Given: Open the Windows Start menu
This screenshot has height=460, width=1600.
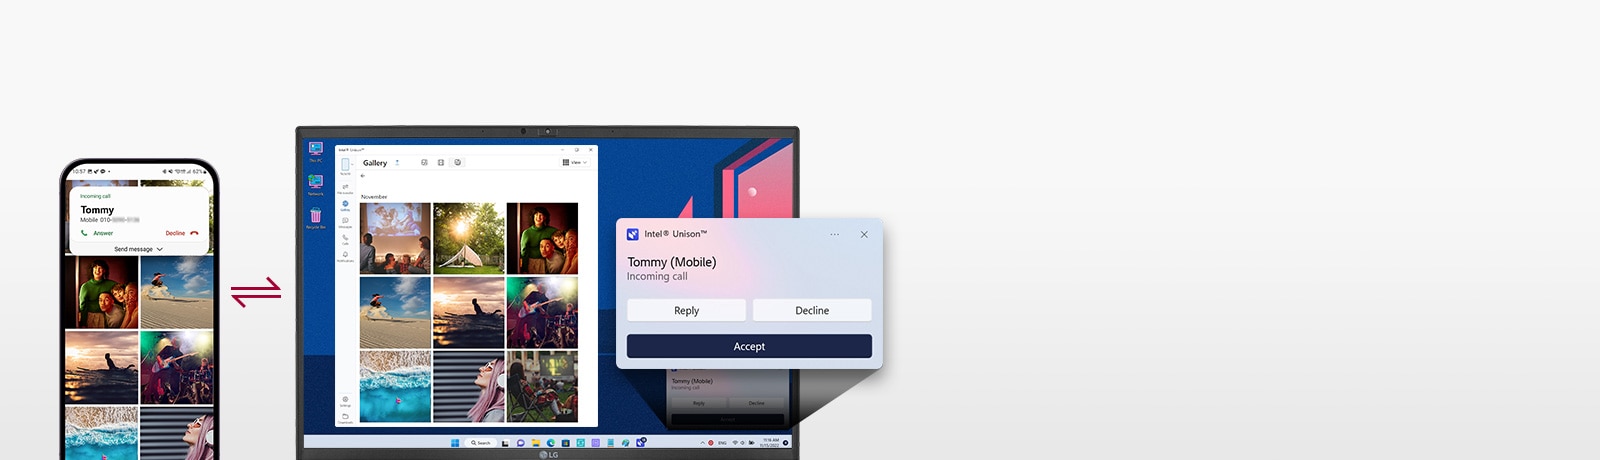Looking at the screenshot, I should coord(455,443).
